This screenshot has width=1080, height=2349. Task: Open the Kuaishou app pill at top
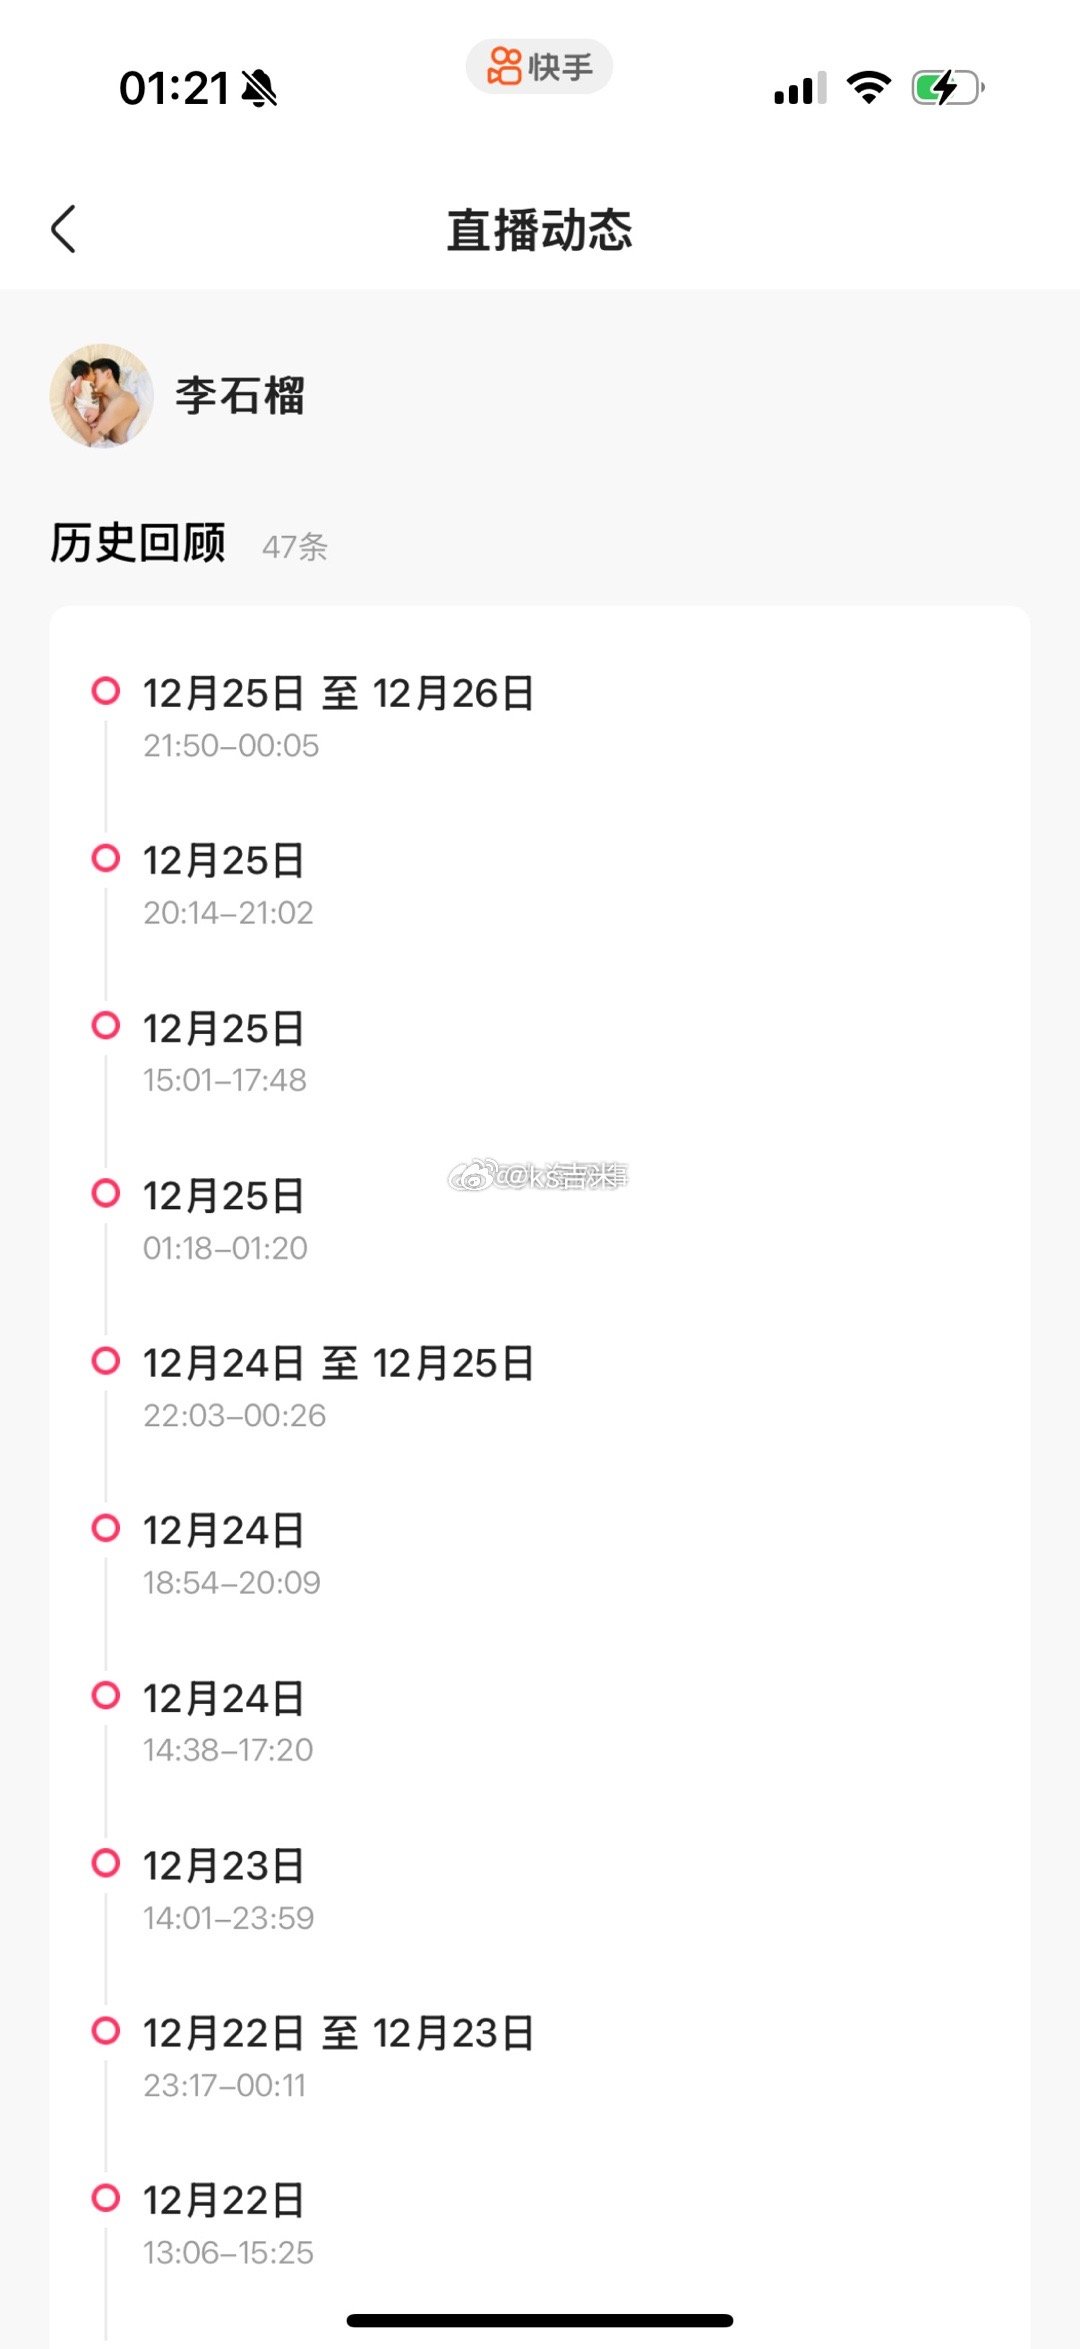539,67
